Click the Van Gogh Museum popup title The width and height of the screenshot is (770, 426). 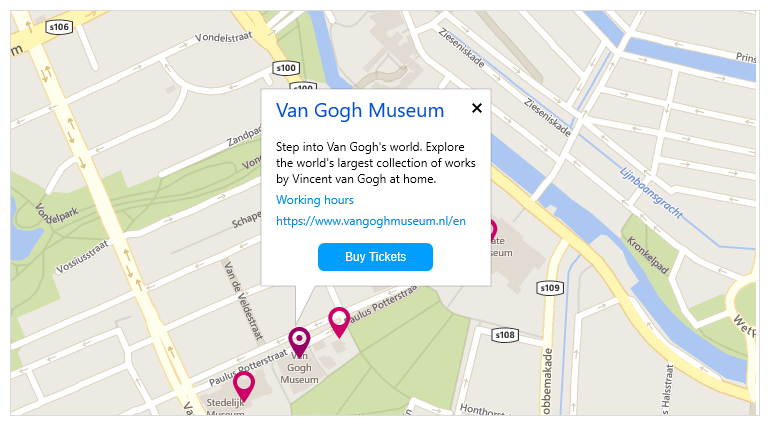tap(360, 111)
